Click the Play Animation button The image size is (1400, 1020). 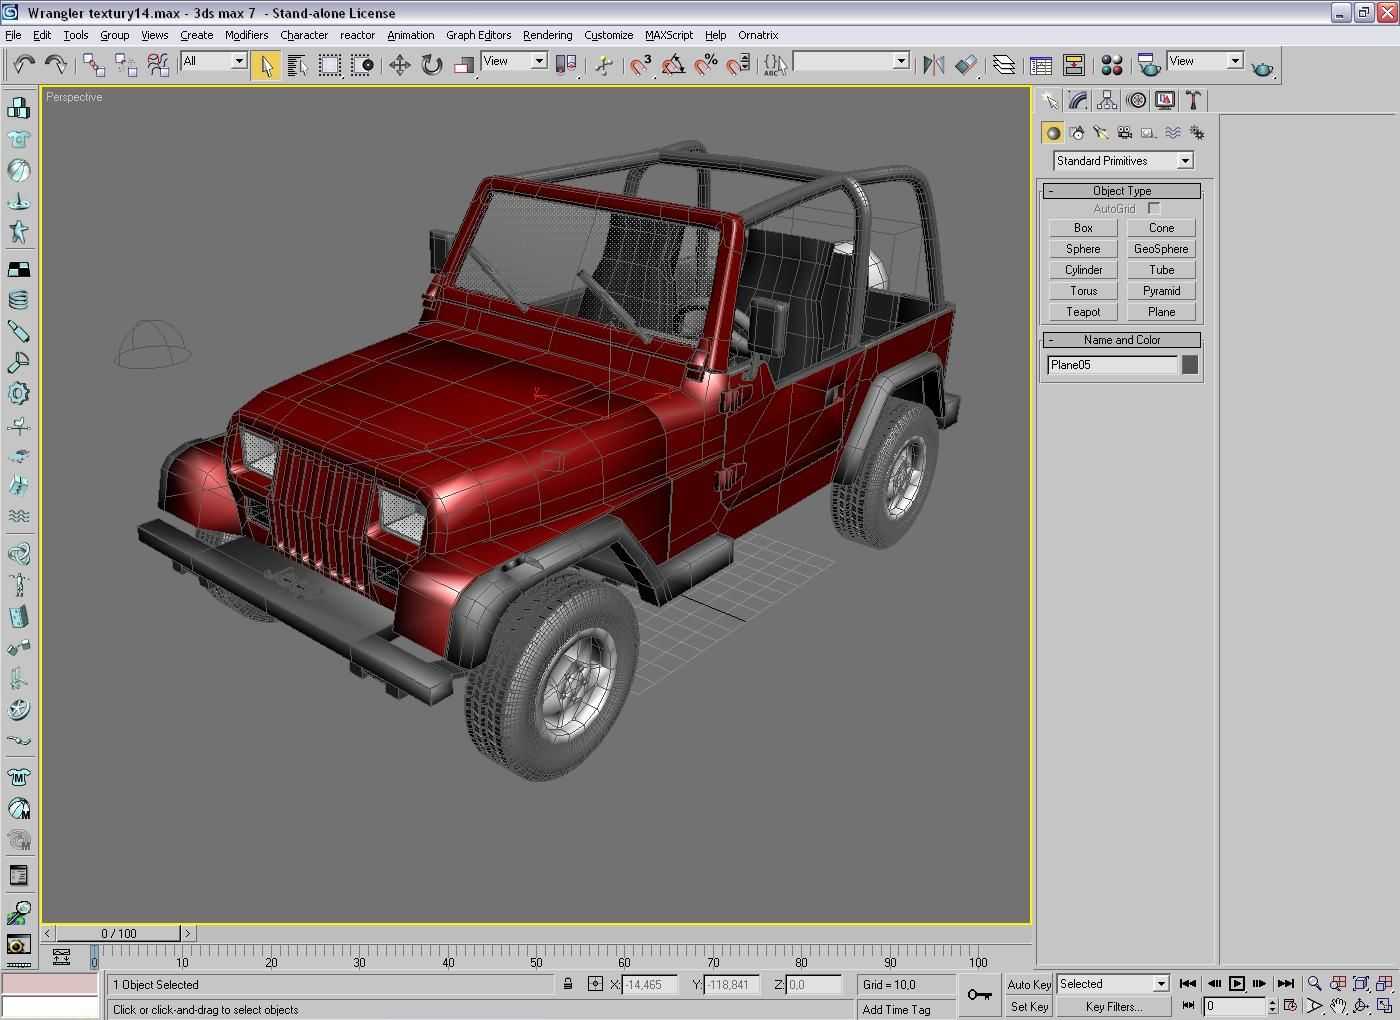click(1236, 984)
